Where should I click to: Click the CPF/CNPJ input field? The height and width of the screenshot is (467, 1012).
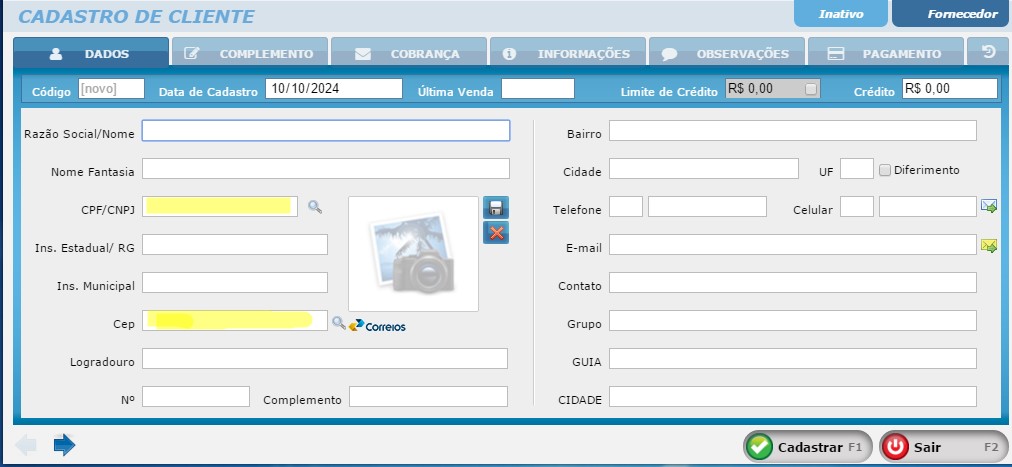pyautogui.click(x=220, y=206)
